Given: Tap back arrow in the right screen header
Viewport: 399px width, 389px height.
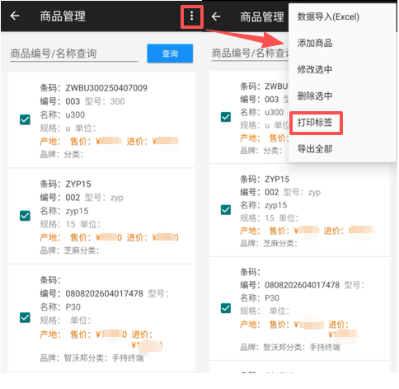Looking at the screenshot, I should click(x=216, y=16).
